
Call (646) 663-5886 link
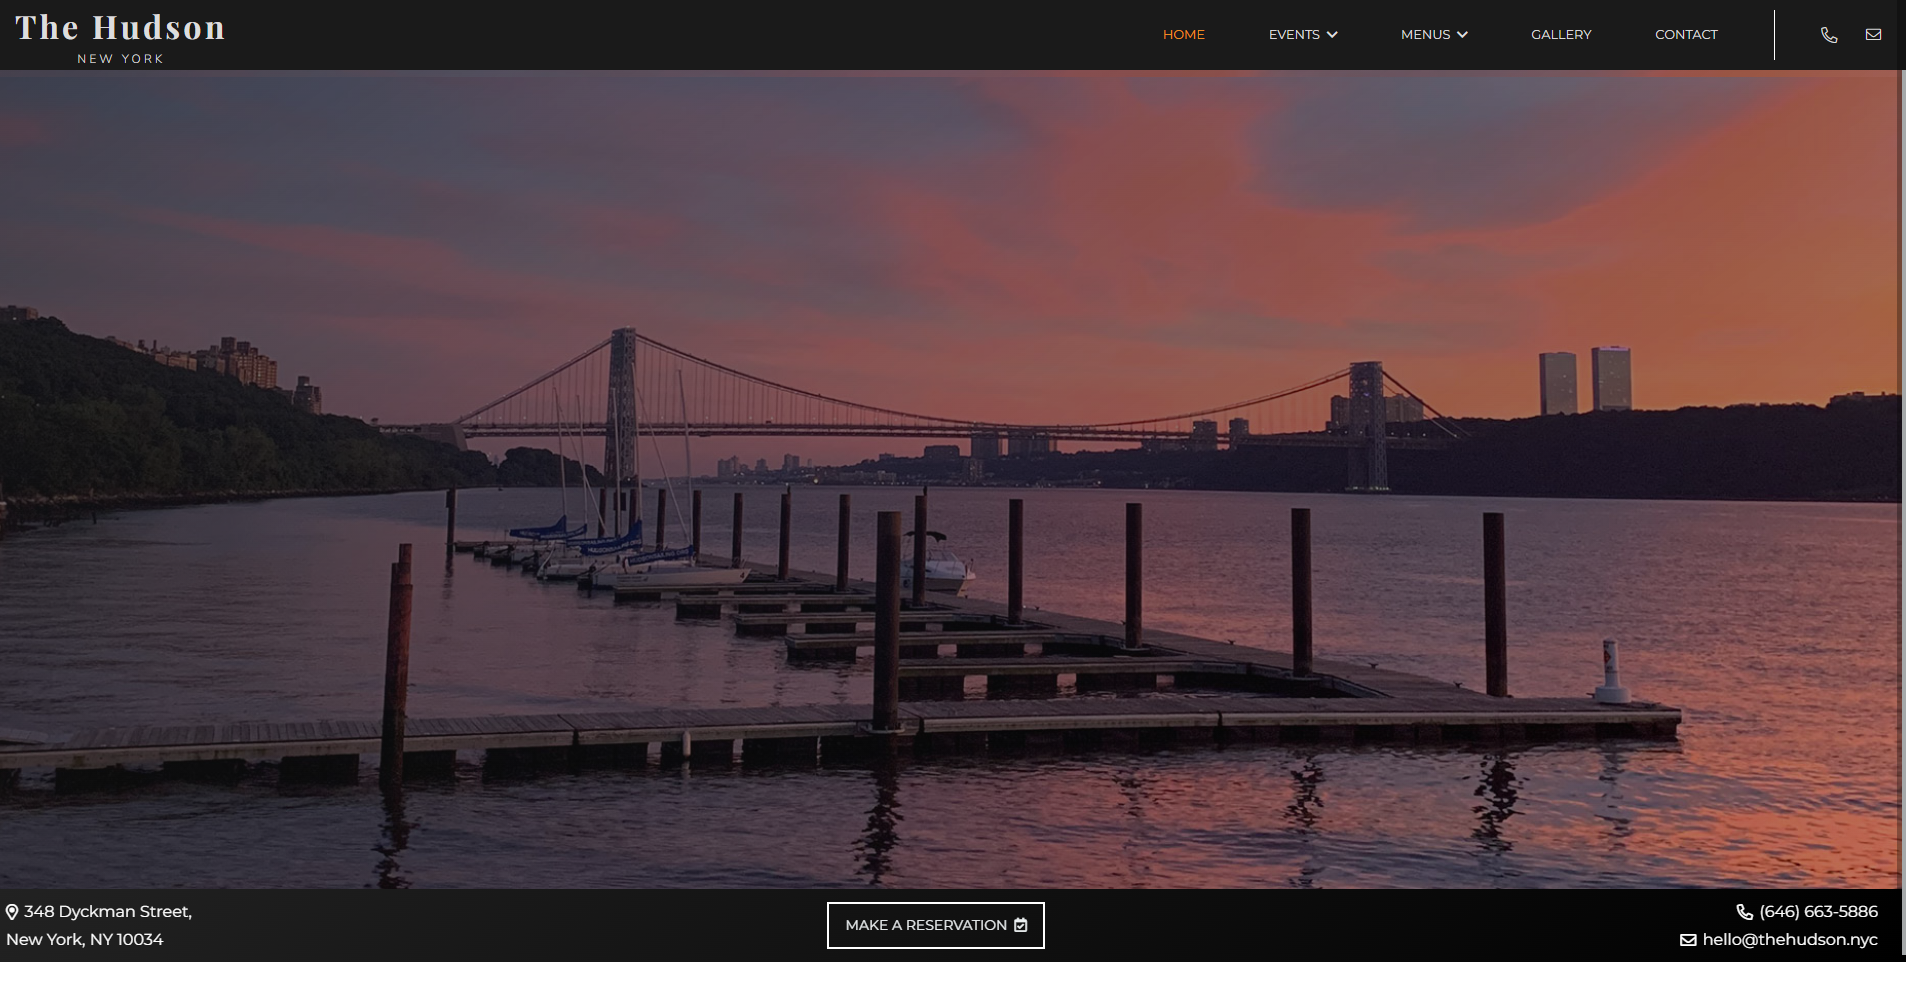click(1818, 912)
